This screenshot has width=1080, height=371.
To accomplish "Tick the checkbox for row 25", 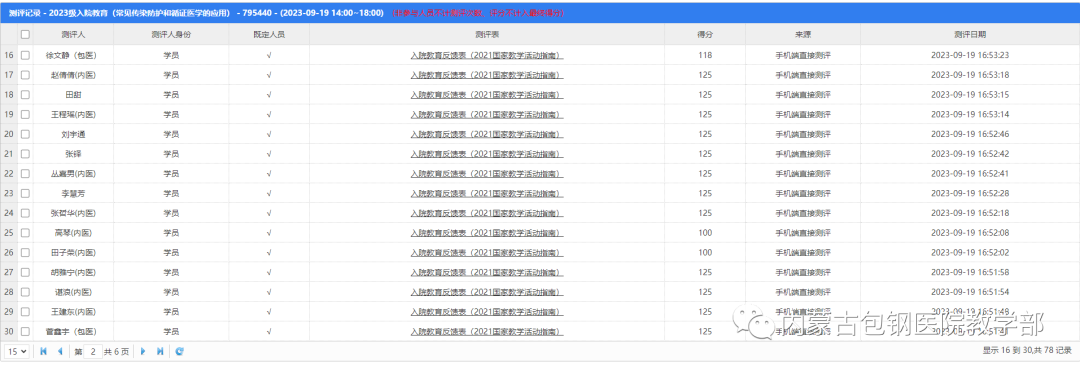I will tap(25, 233).
